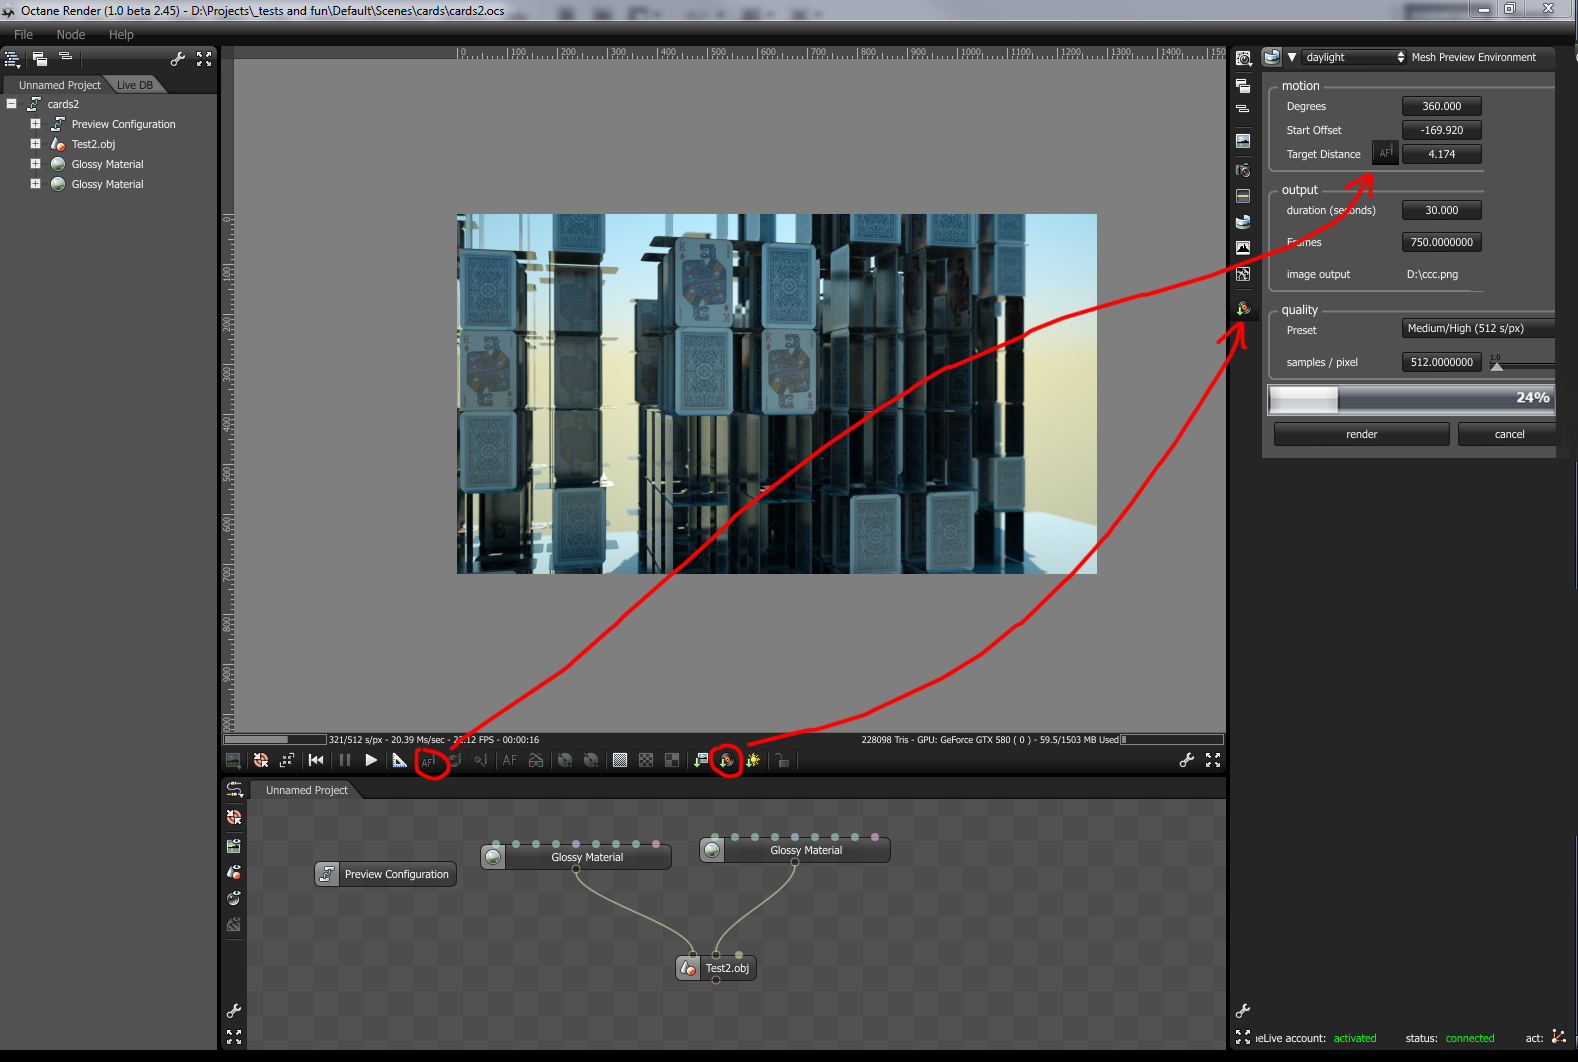The width and height of the screenshot is (1578, 1062).
Task: Click the image output path D:\ccc.png
Action: click(1432, 274)
